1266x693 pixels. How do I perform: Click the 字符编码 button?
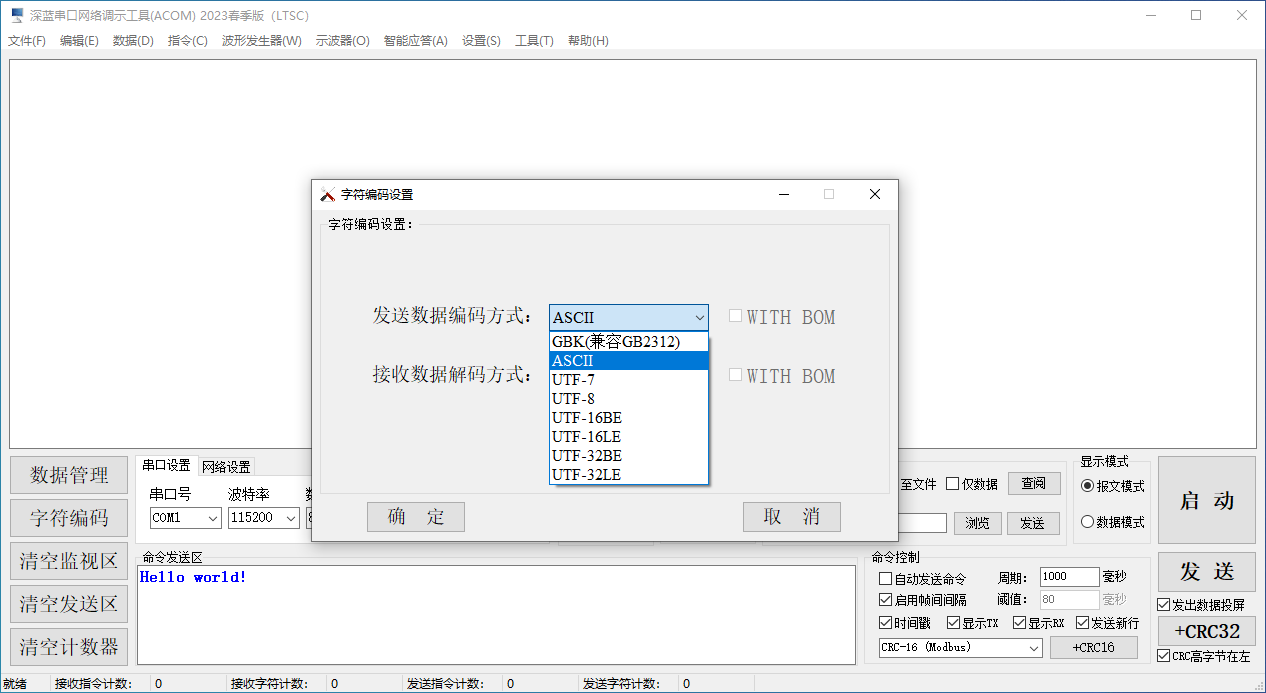[x=69, y=518]
